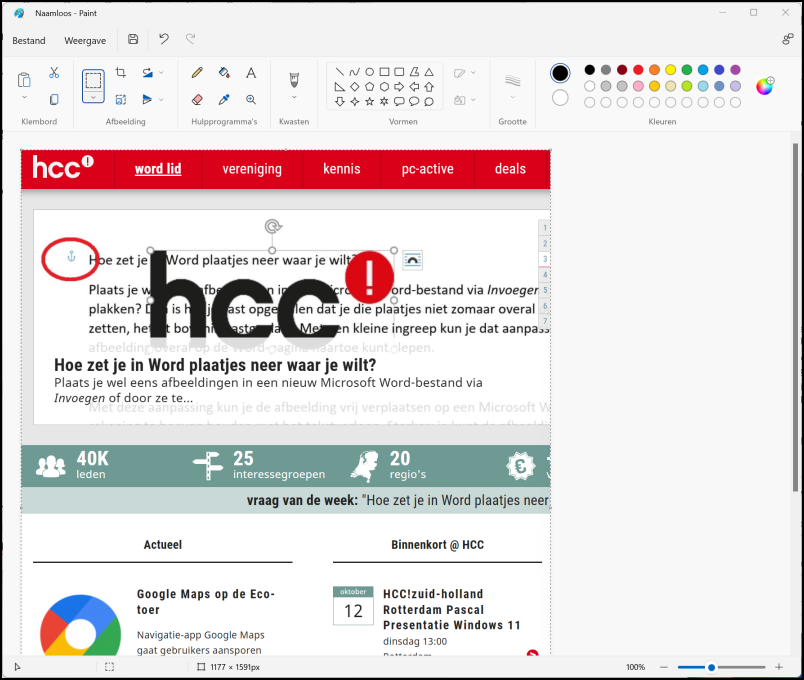
Task: Select the Eraser tool
Action: click(x=197, y=99)
